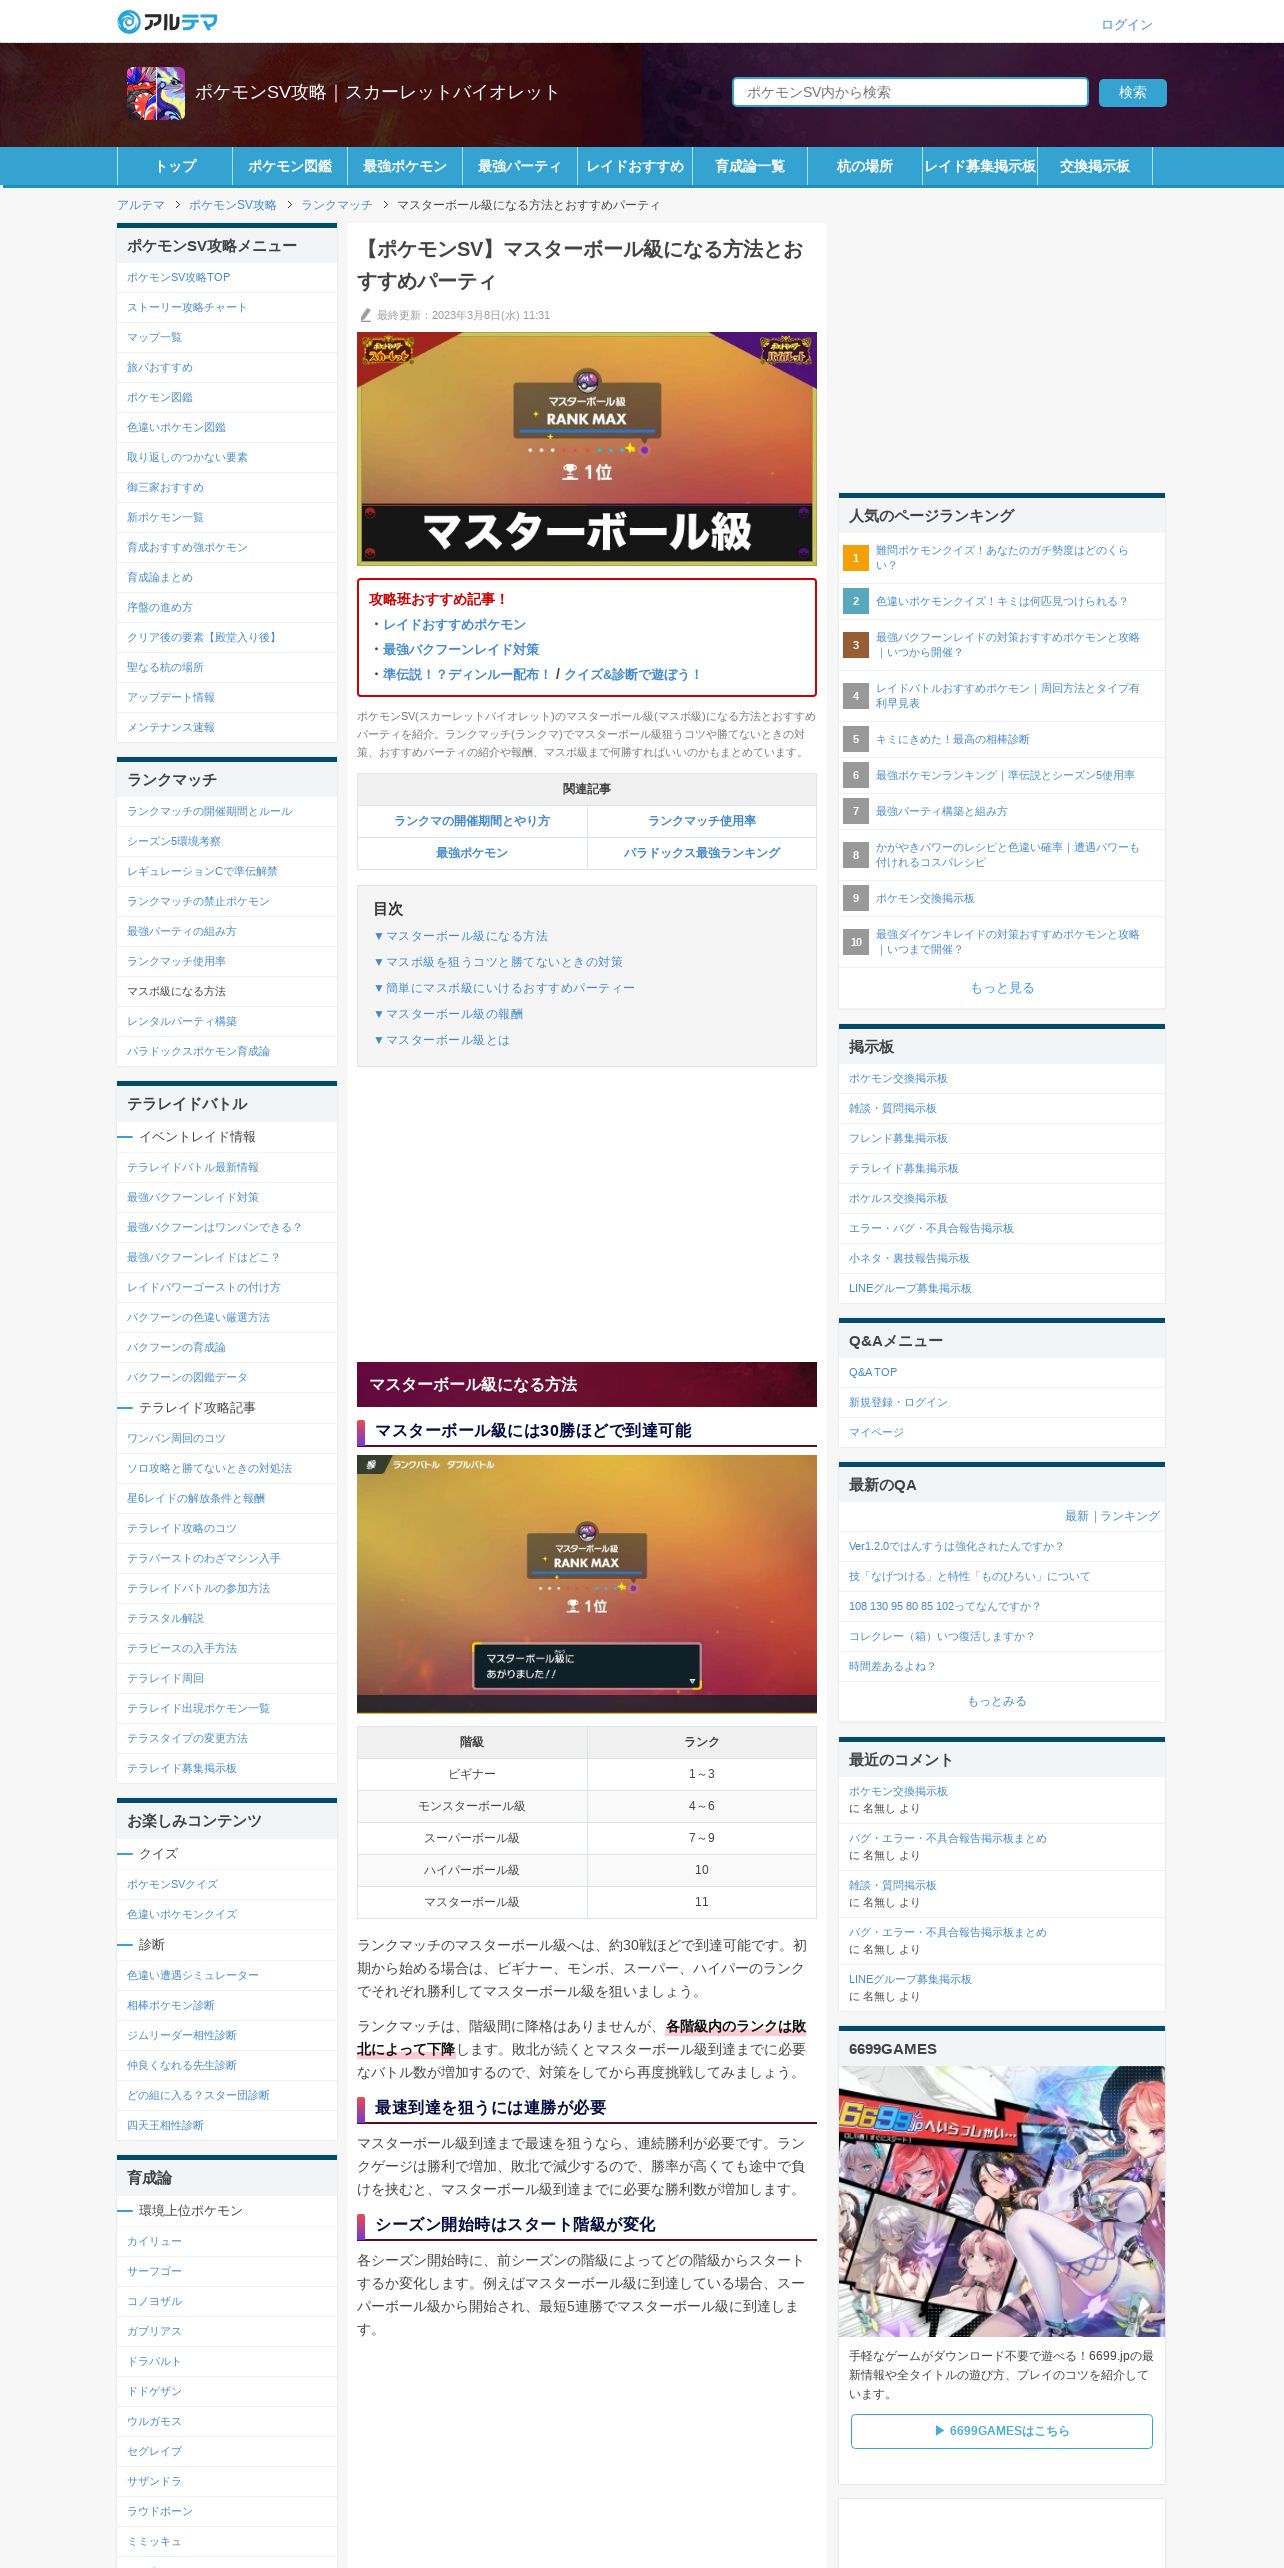This screenshot has height=2568, width=1284.
Task: Click the 6699GAMESはこちら button
Action: point(1002,2431)
